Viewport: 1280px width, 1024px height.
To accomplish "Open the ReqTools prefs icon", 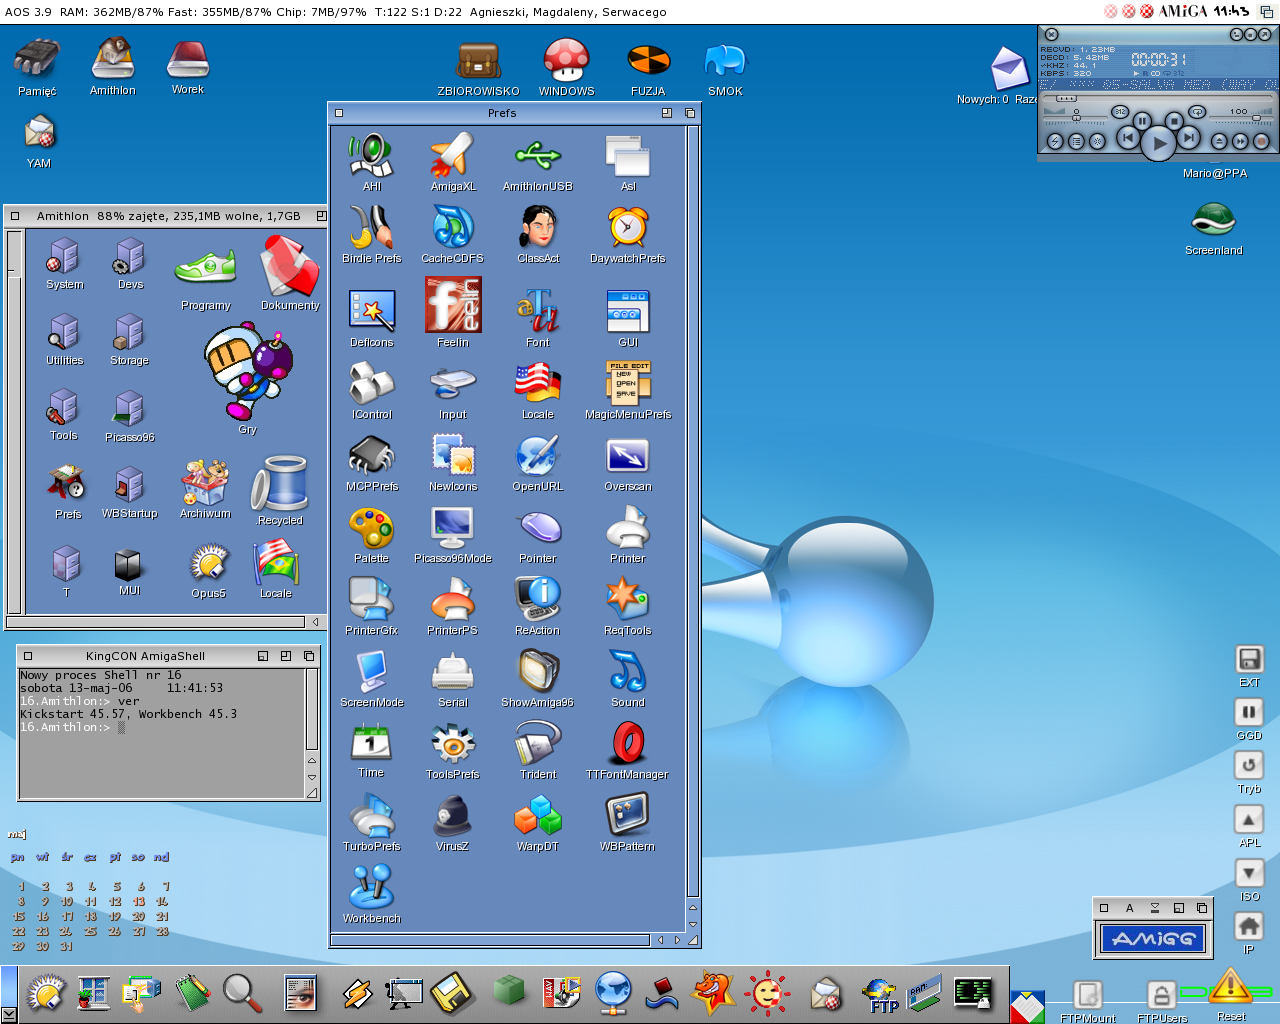I will (x=627, y=599).
